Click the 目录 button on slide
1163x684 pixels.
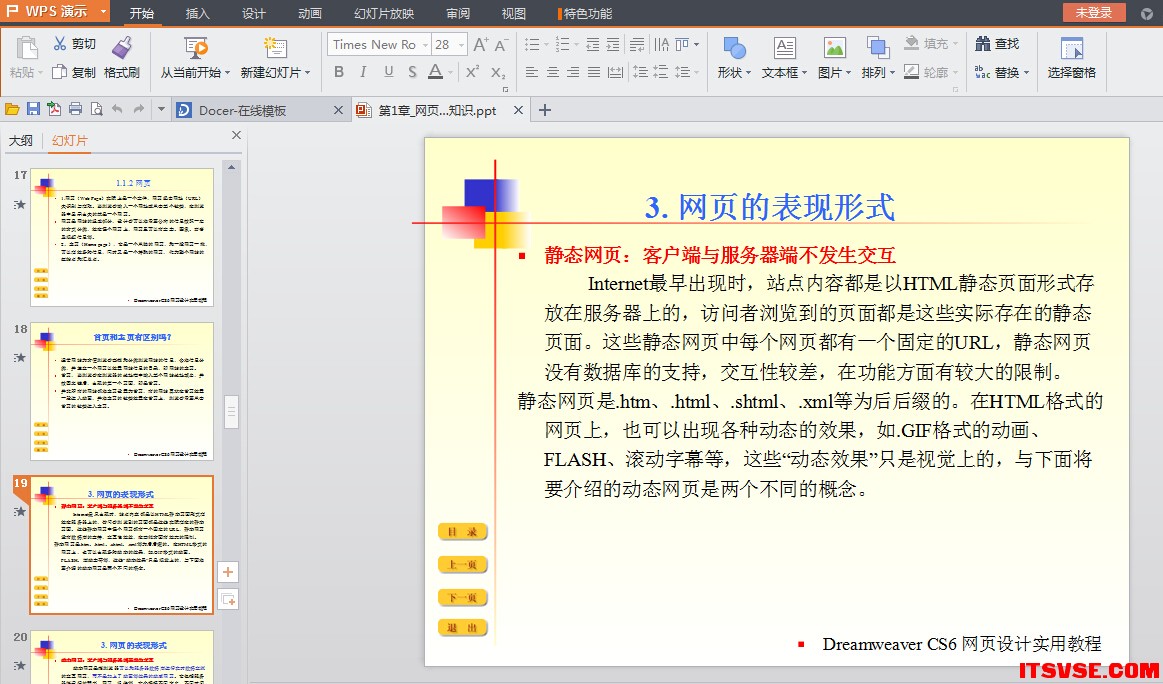click(463, 532)
